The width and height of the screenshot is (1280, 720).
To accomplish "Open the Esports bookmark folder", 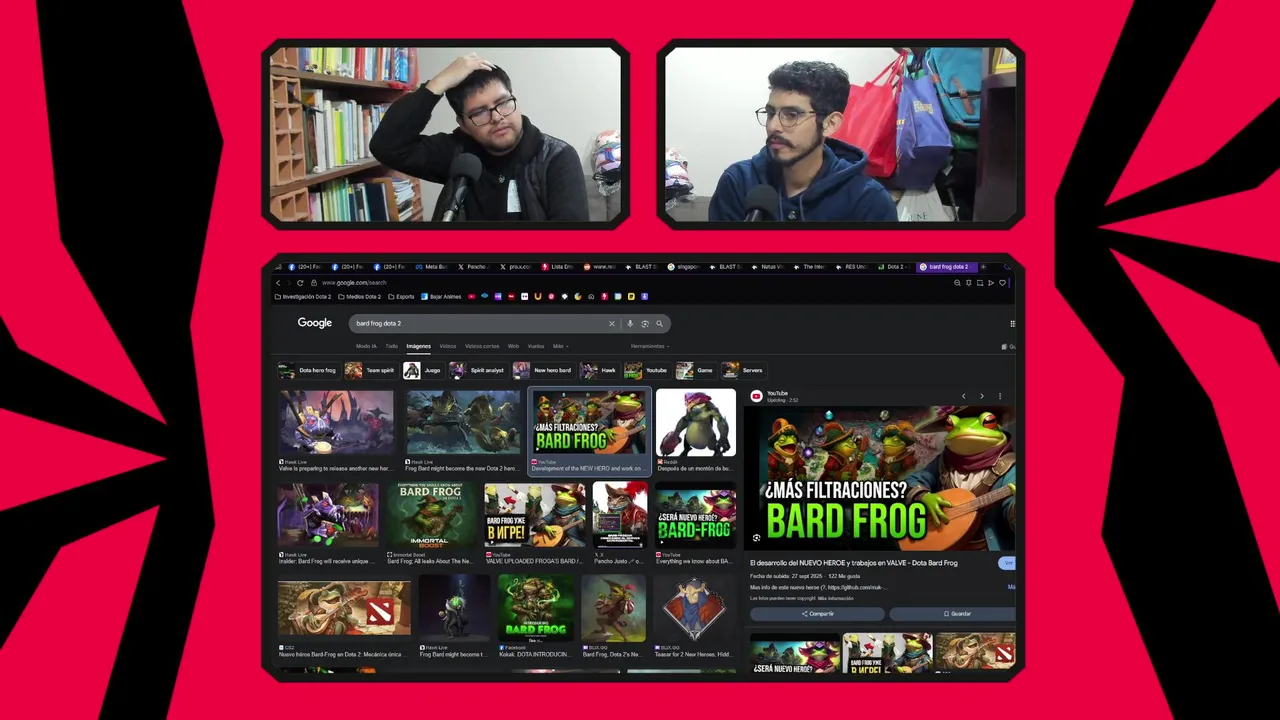I will point(401,296).
